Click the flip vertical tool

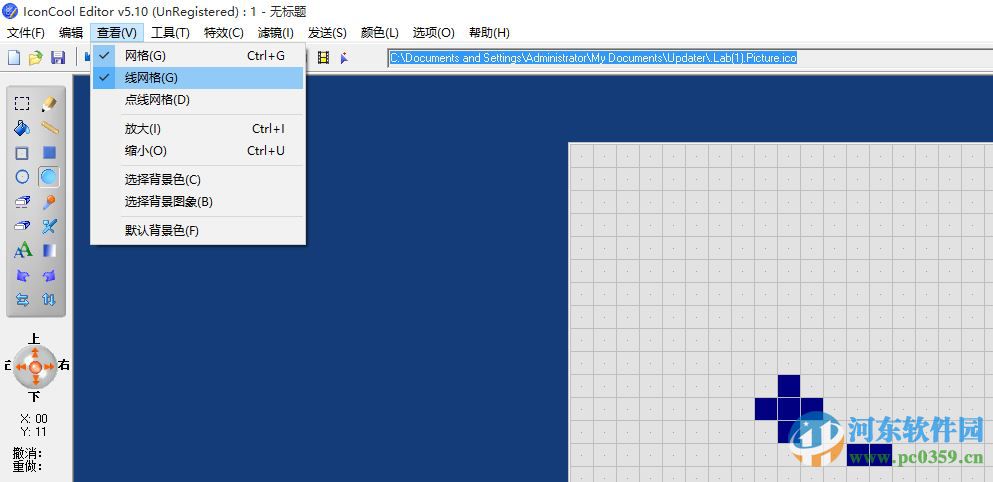[49, 300]
